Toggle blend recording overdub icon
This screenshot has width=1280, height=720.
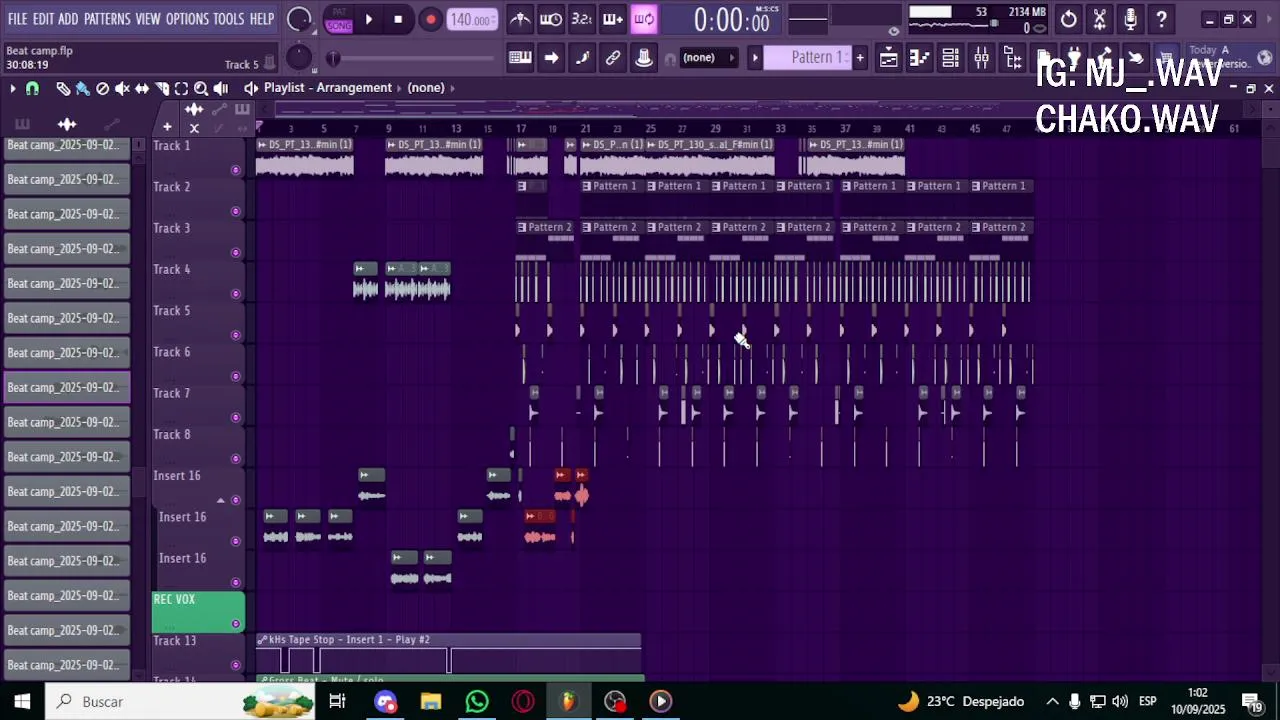[x=613, y=19]
